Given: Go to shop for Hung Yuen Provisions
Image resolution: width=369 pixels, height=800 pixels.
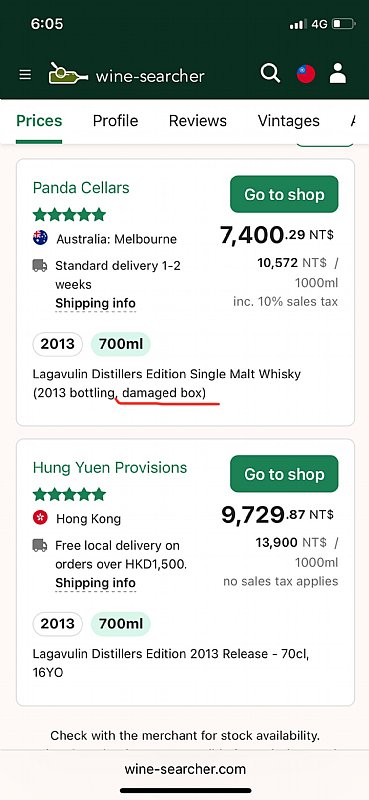Looking at the screenshot, I should tap(284, 474).
